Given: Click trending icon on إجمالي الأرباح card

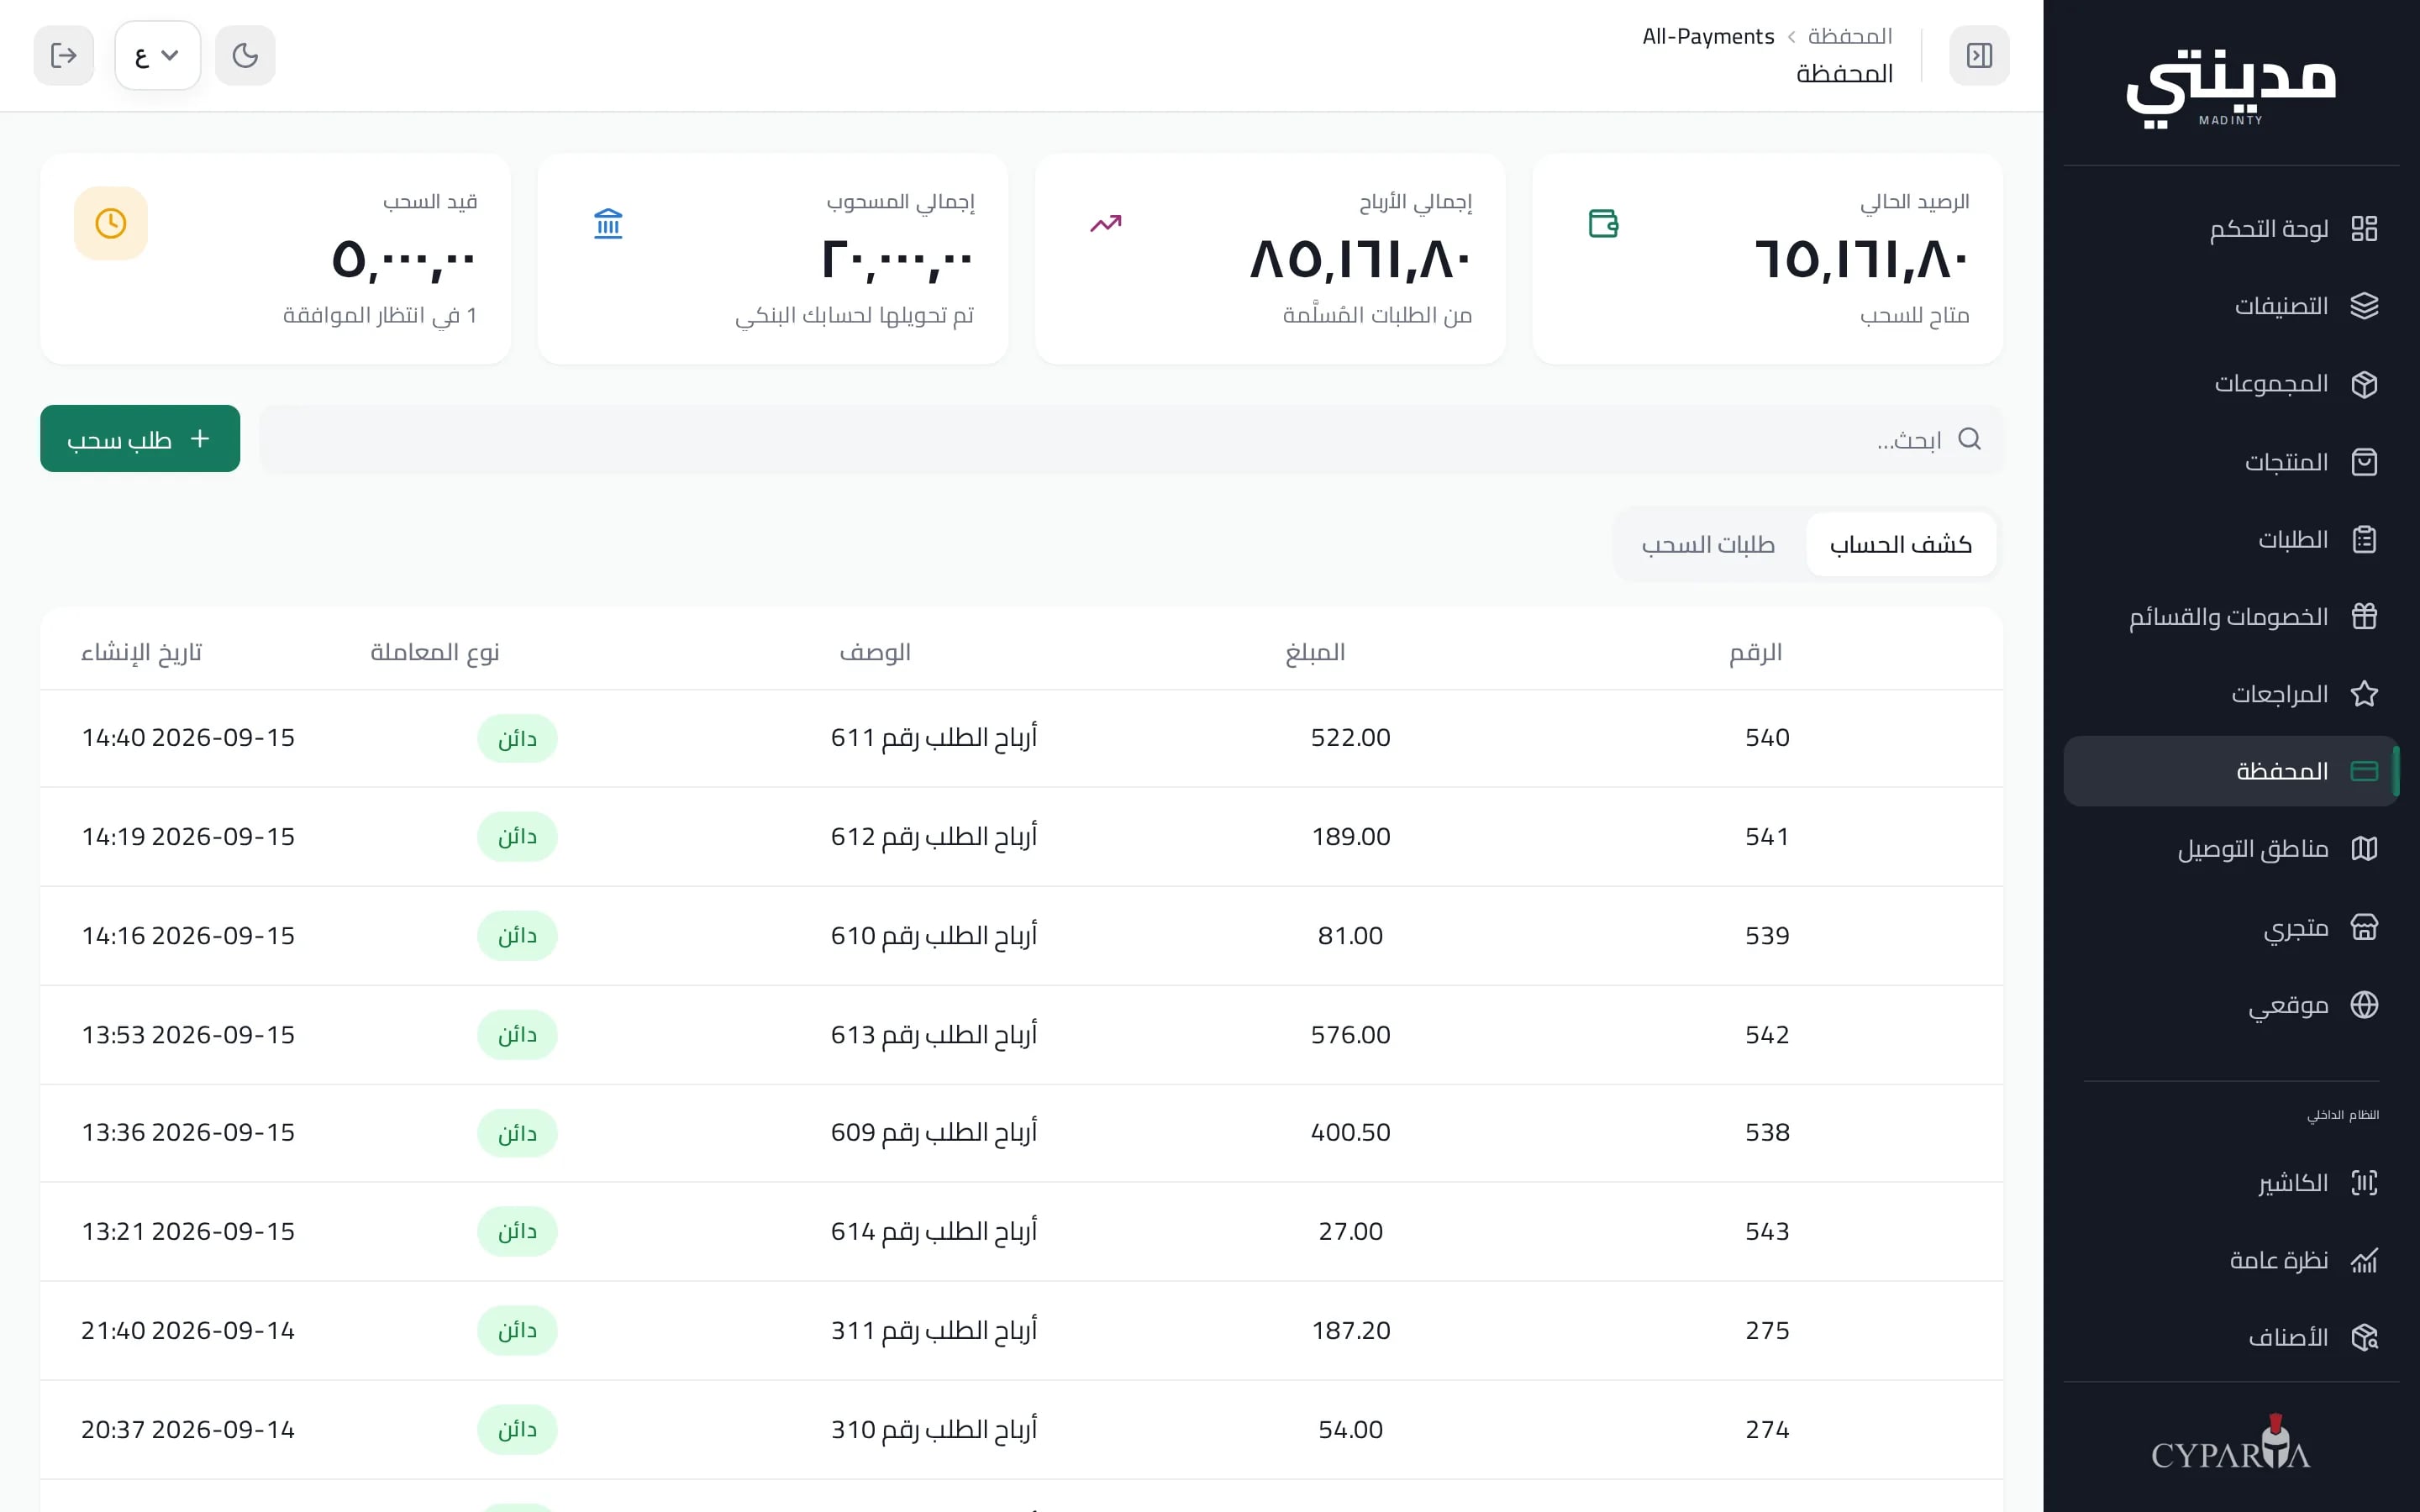Looking at the screenshot, I should coord(1106,223).
